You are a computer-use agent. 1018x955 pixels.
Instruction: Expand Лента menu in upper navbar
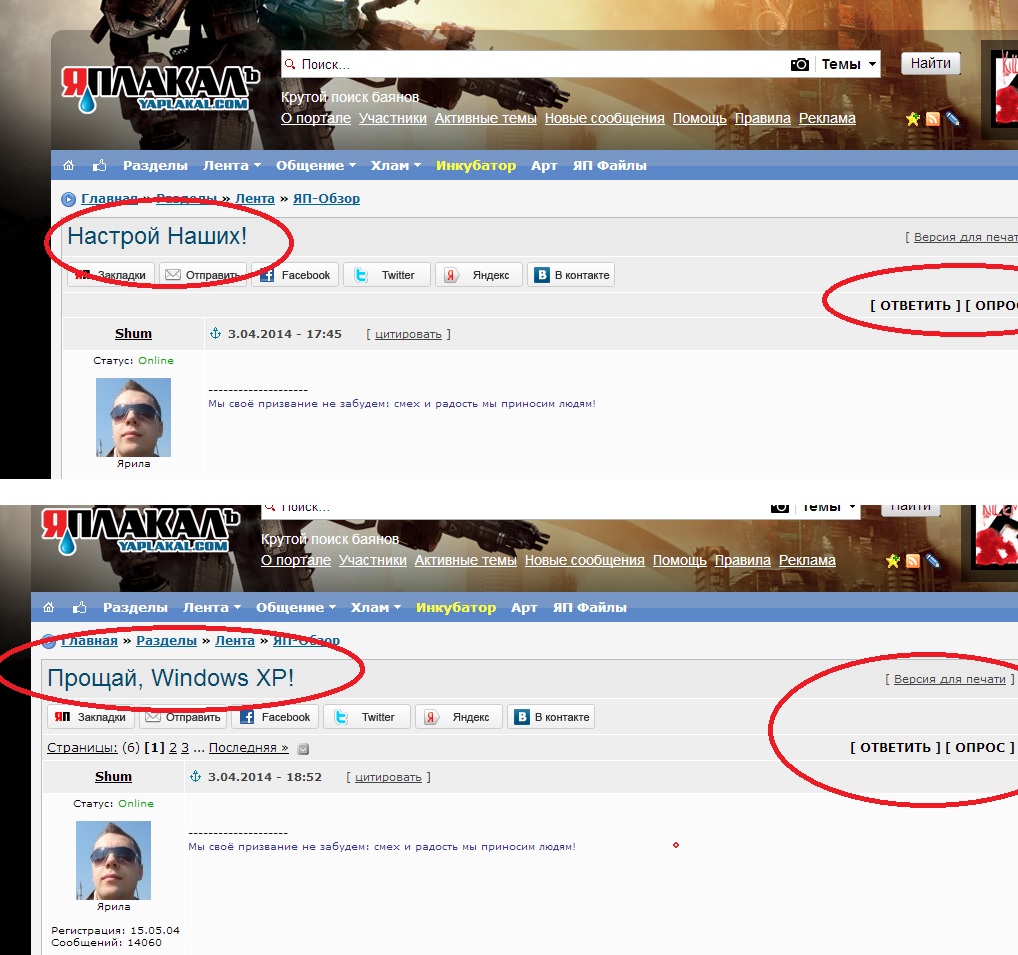[x=232, y=166]
